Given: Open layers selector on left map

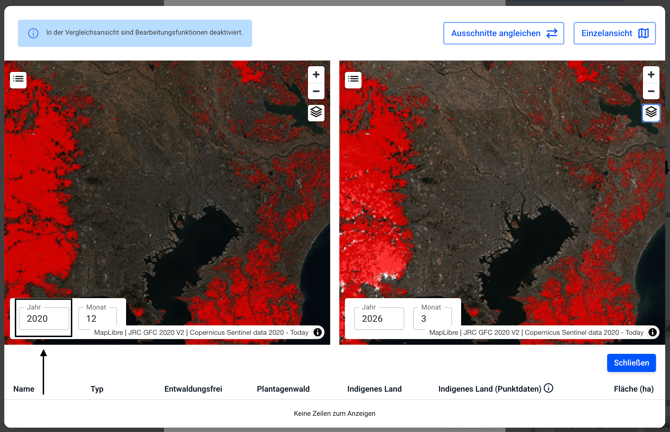Looking at the screenshot, I should pos(316,112).
